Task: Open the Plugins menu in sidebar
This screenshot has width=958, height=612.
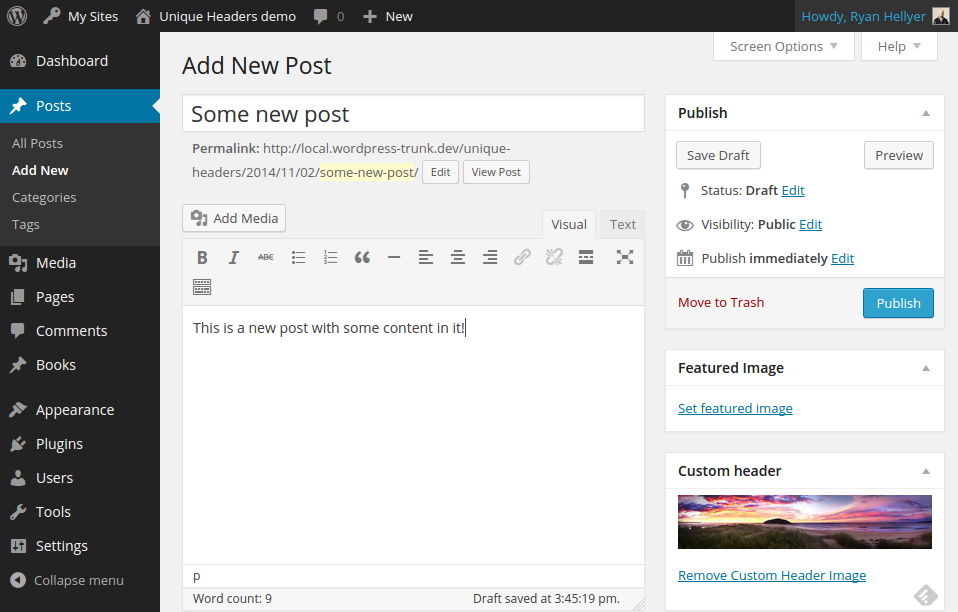Action: [59, 444]
